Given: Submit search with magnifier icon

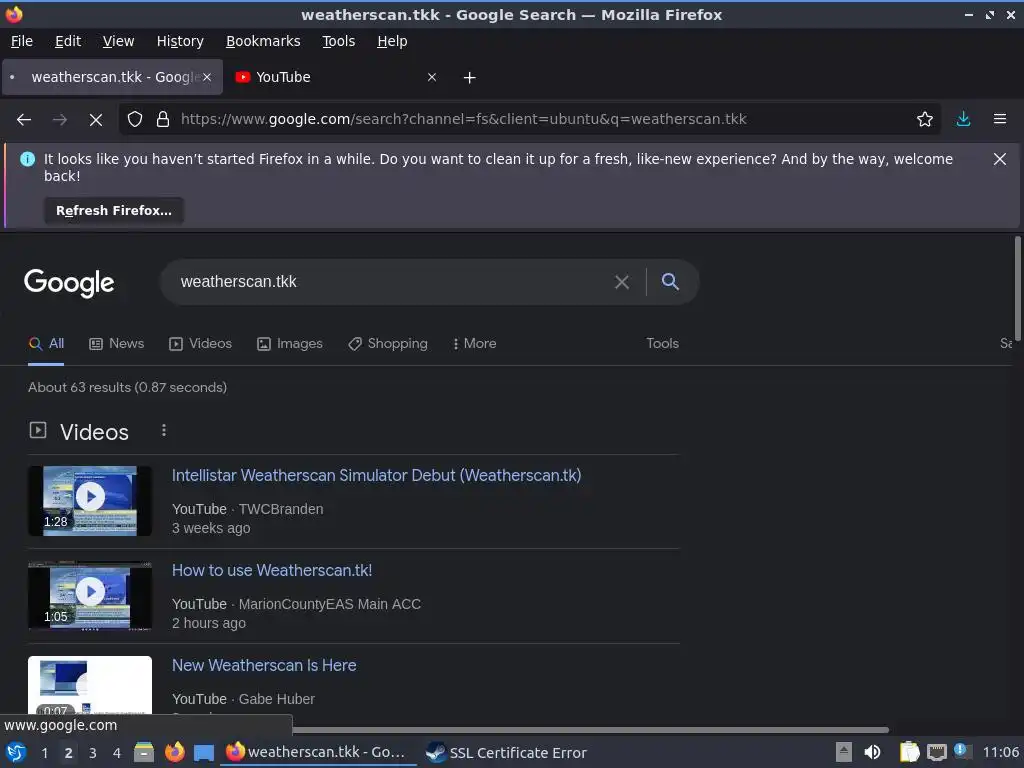Looking at the screenshot, I should pyautogui.click(x=670, y=281).
